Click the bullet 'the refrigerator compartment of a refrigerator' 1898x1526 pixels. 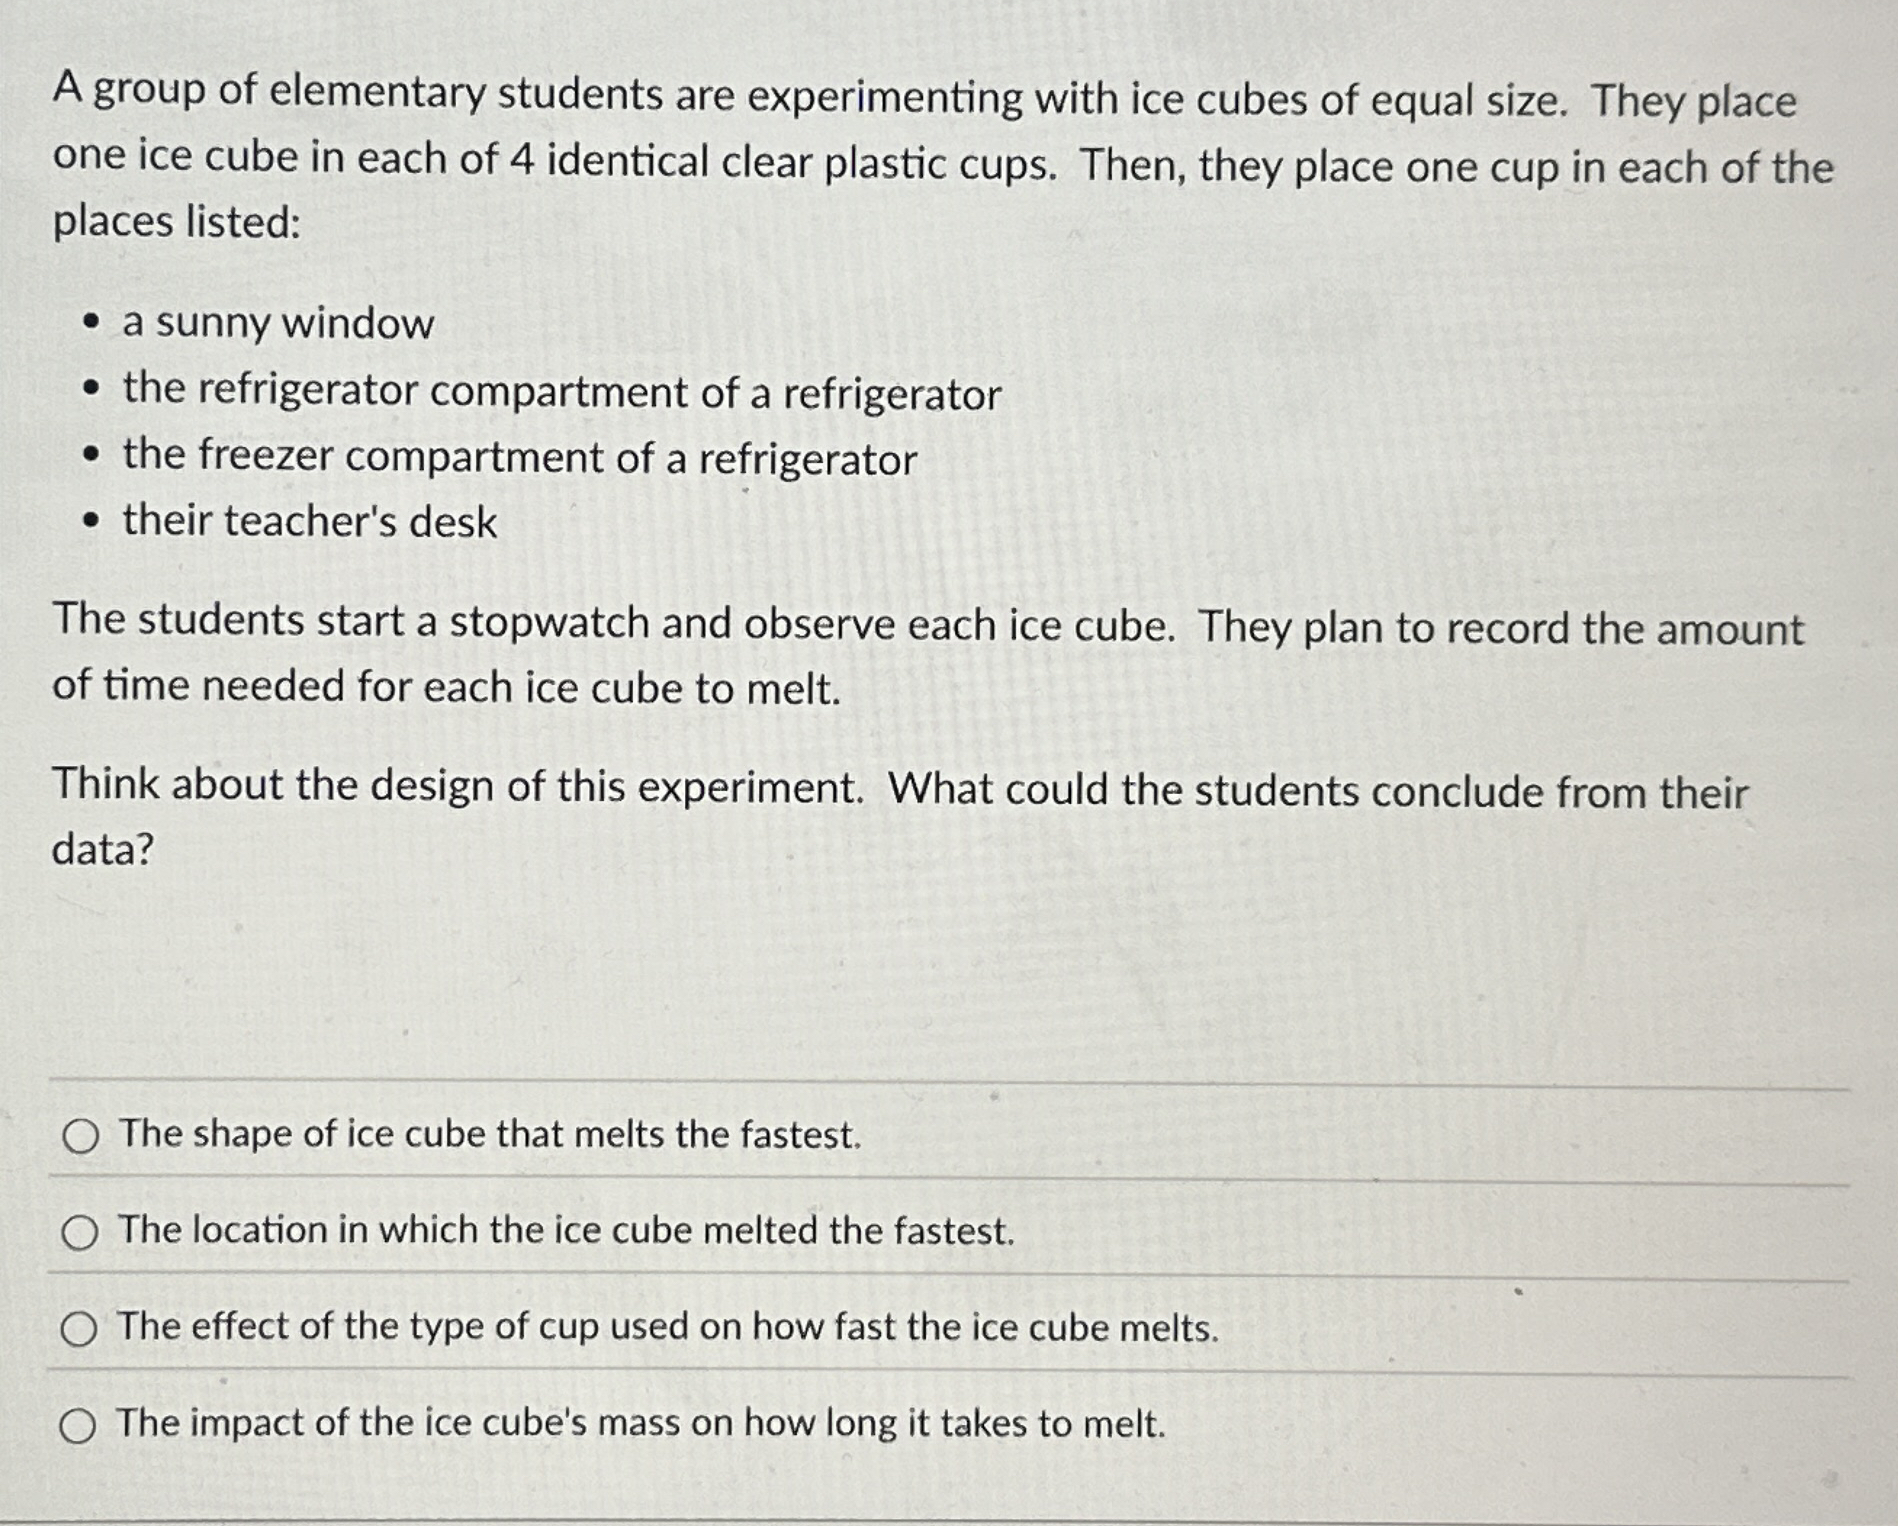point(560,394)
